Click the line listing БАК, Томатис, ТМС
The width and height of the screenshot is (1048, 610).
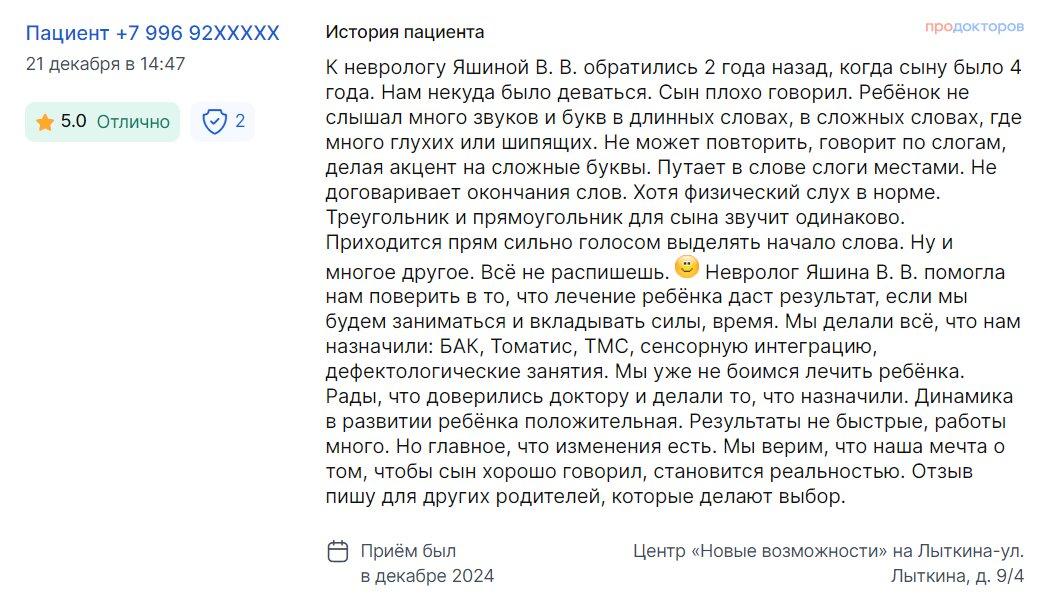tap(602, 347)
